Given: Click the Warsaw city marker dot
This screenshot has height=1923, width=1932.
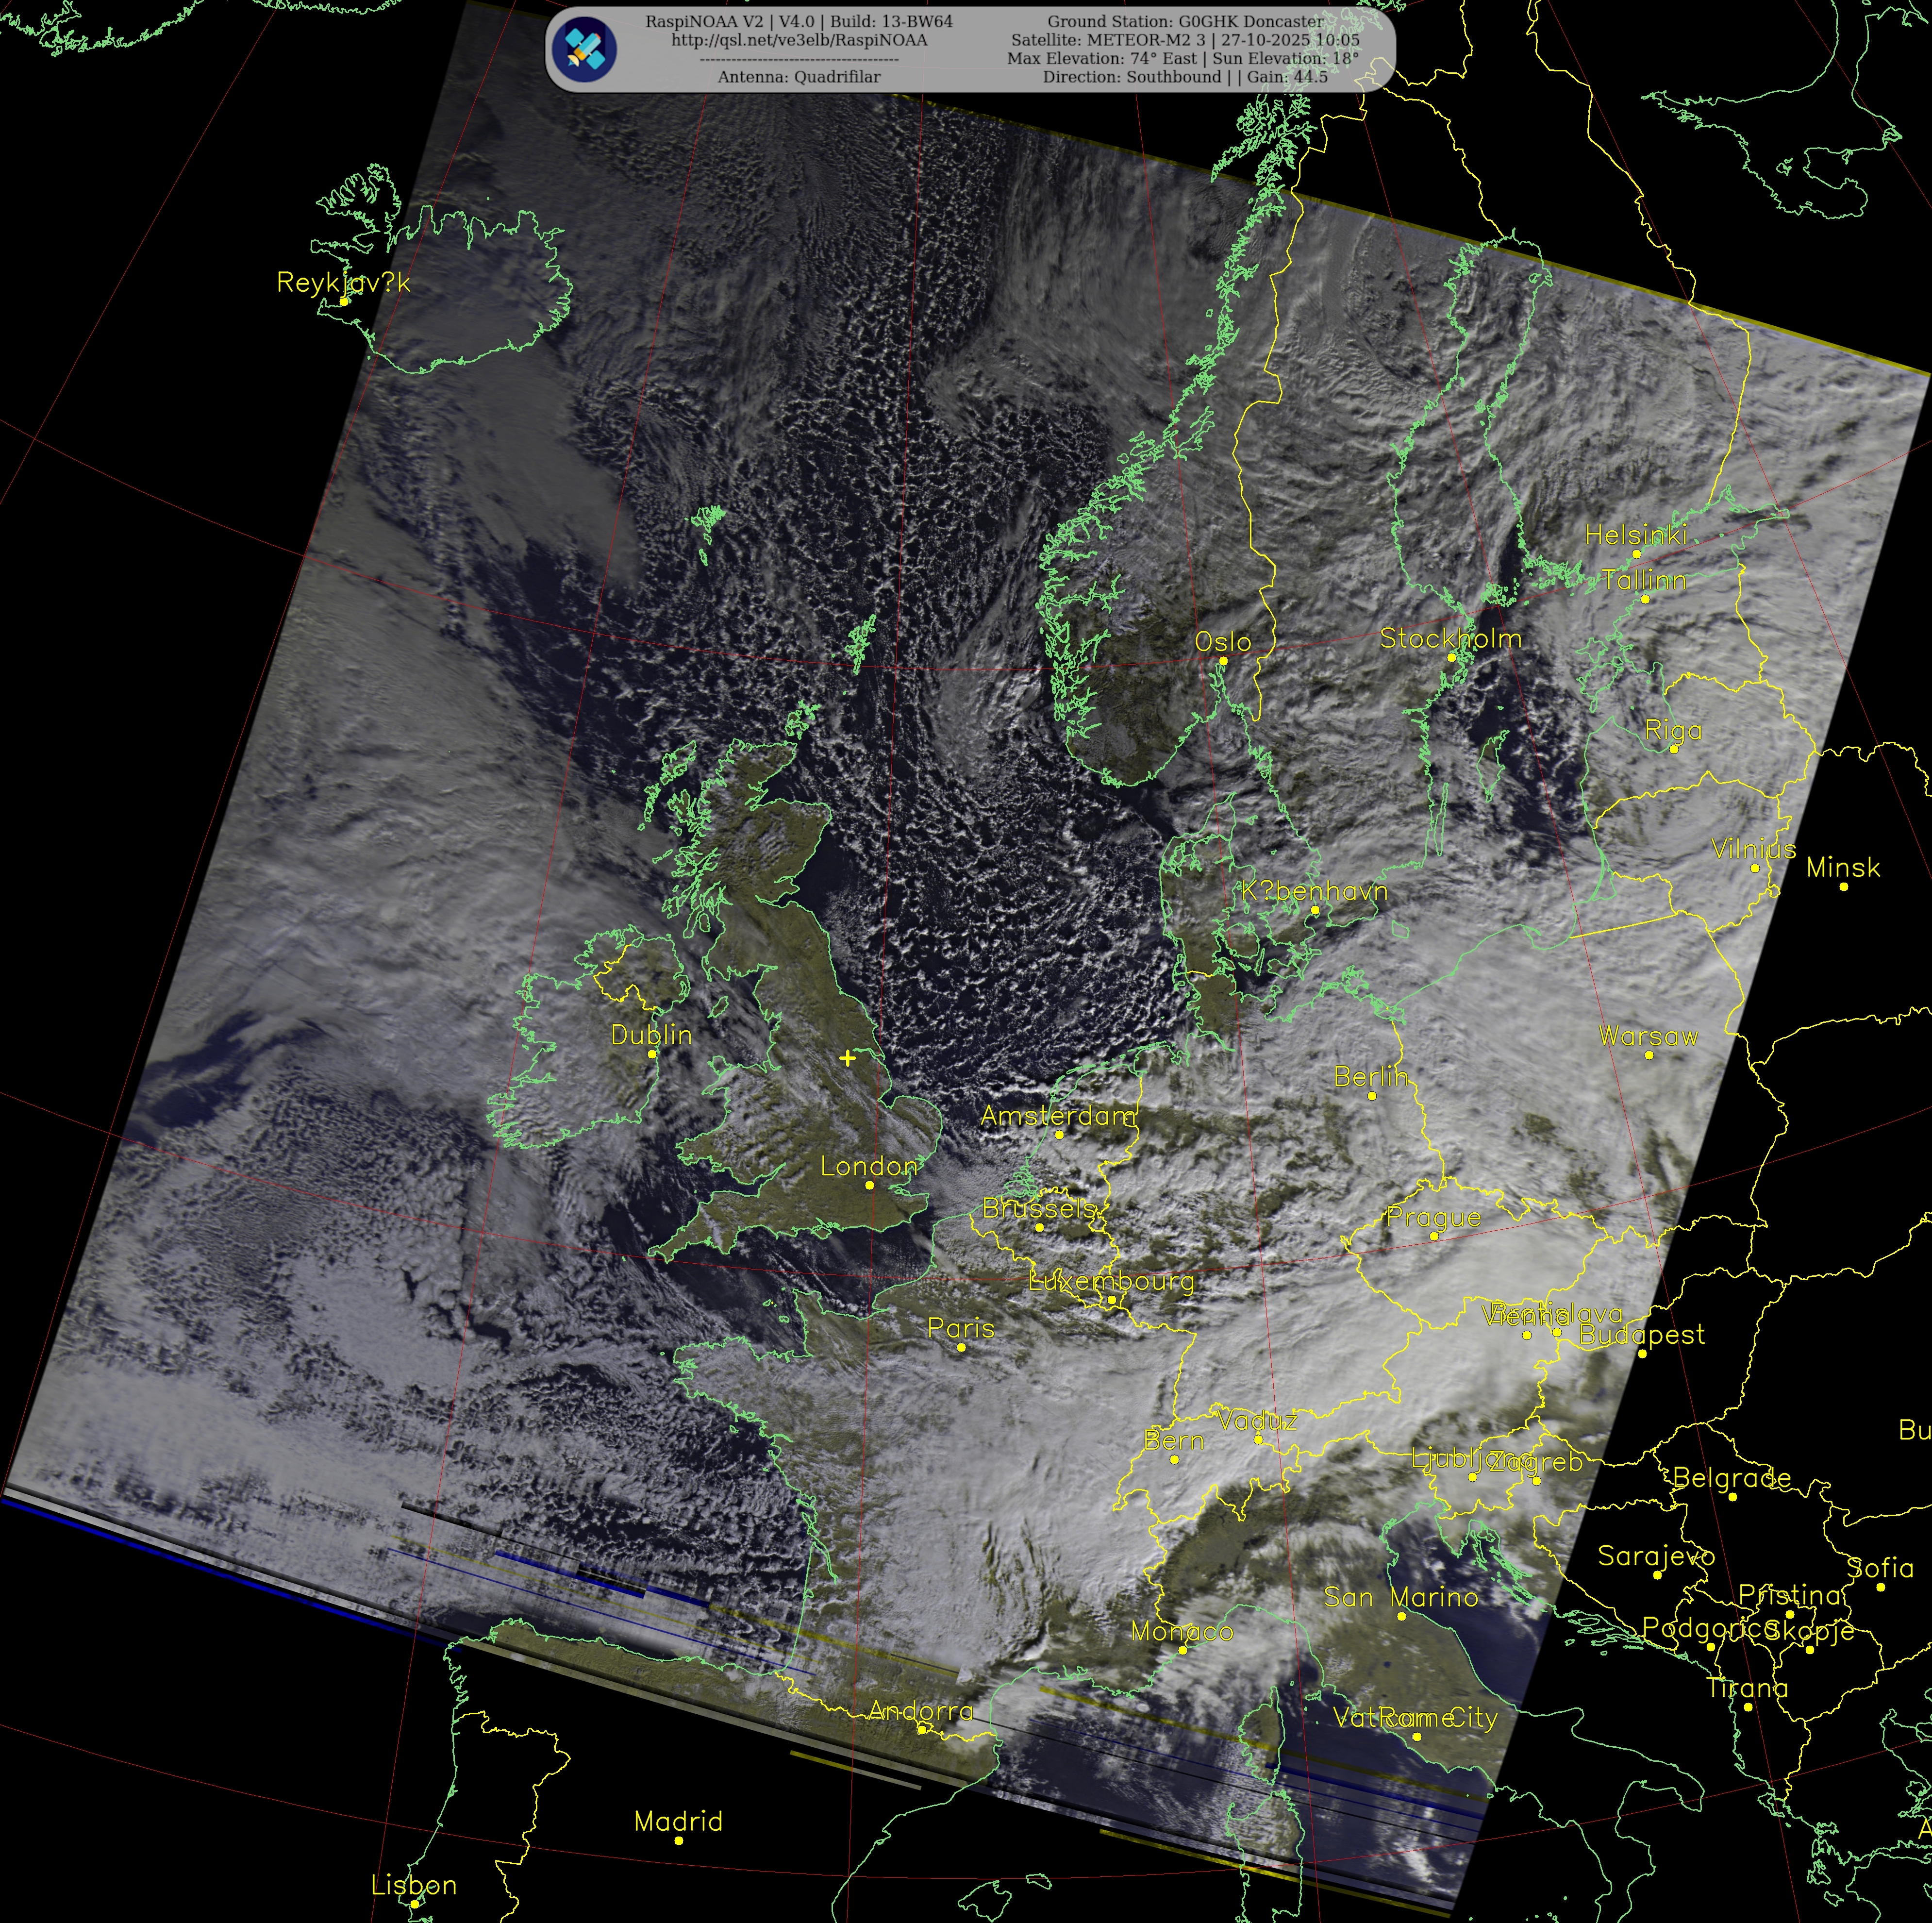Looking at the screenshot, I should (x=1649, y=1054).
